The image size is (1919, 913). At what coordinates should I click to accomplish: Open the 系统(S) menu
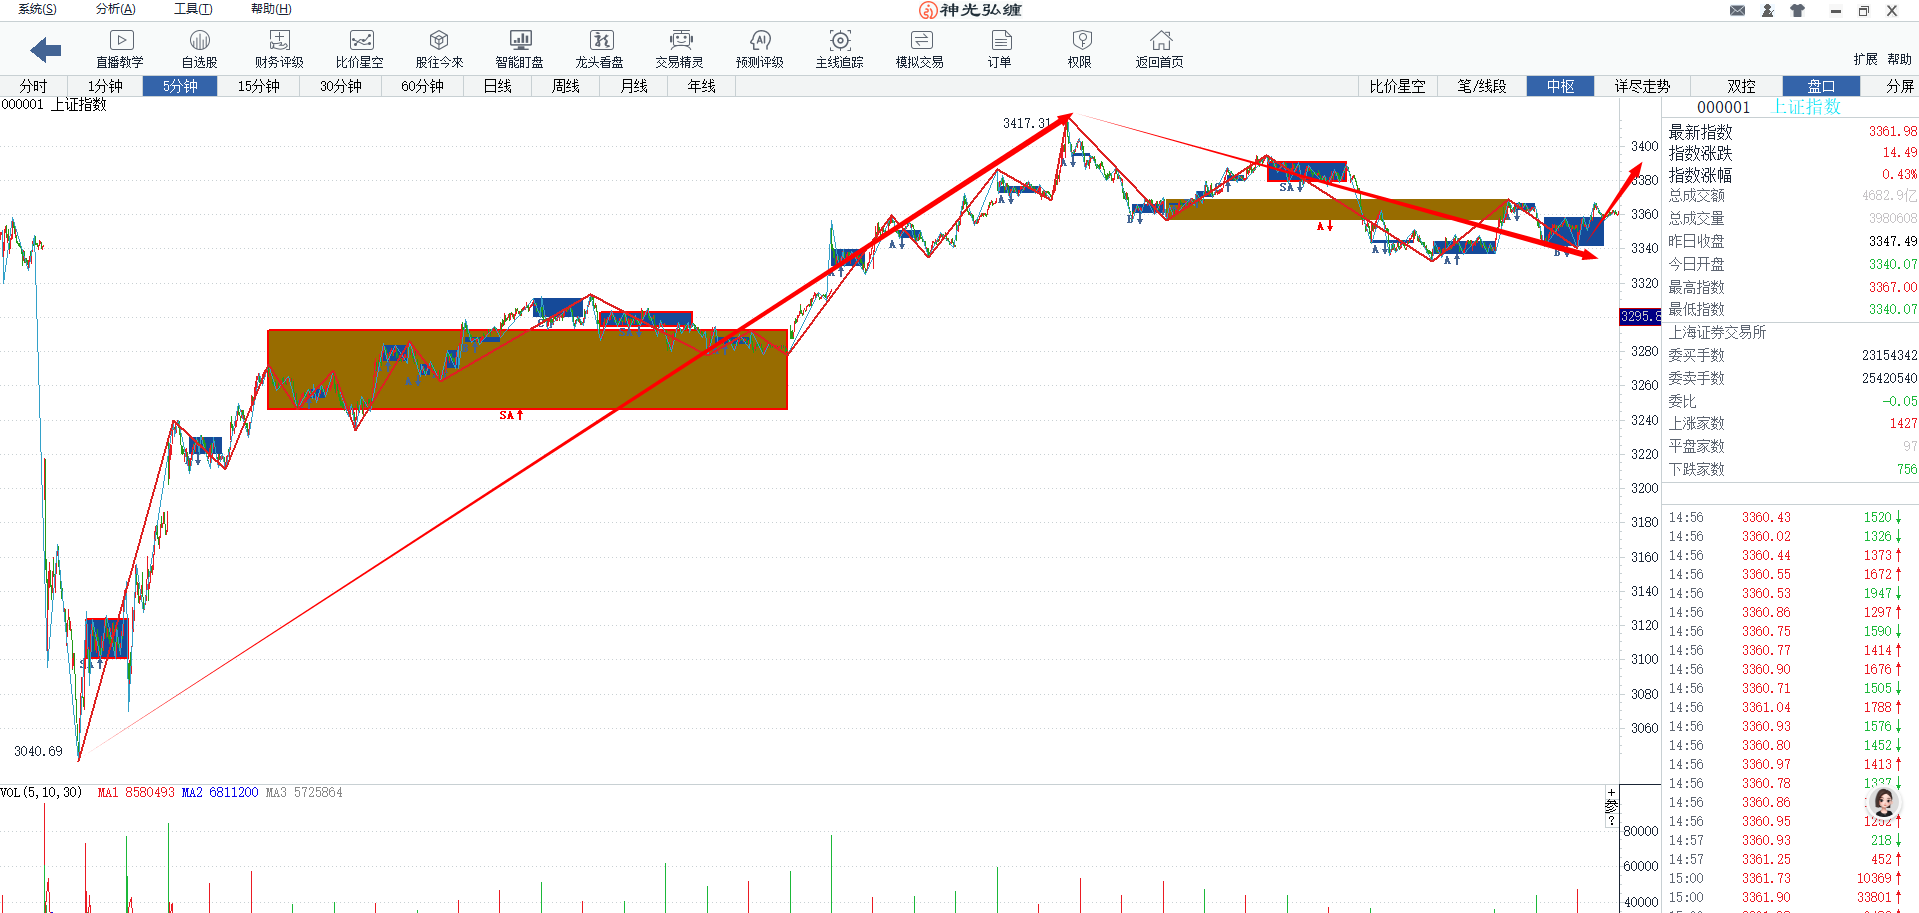pos(37,9)
